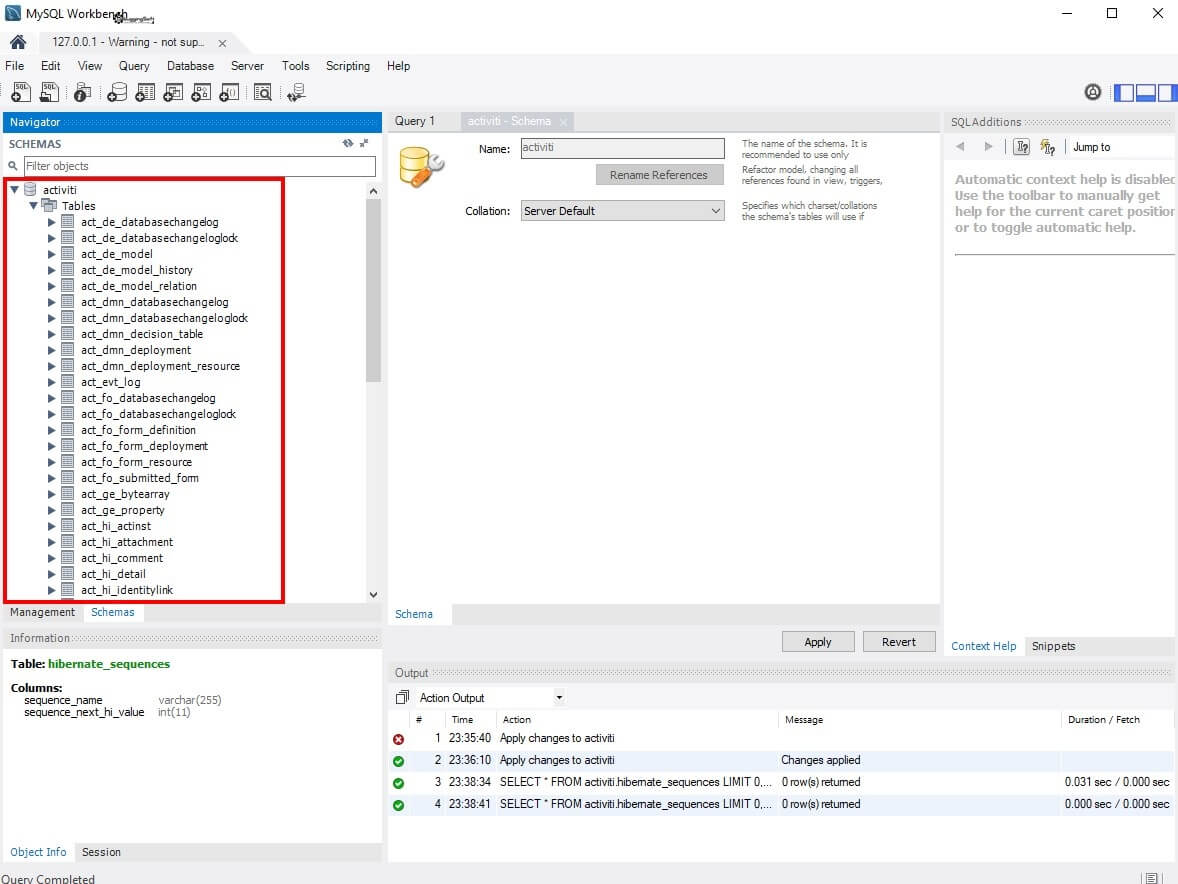Open preferences gear icon at top right

point(1093,92)
